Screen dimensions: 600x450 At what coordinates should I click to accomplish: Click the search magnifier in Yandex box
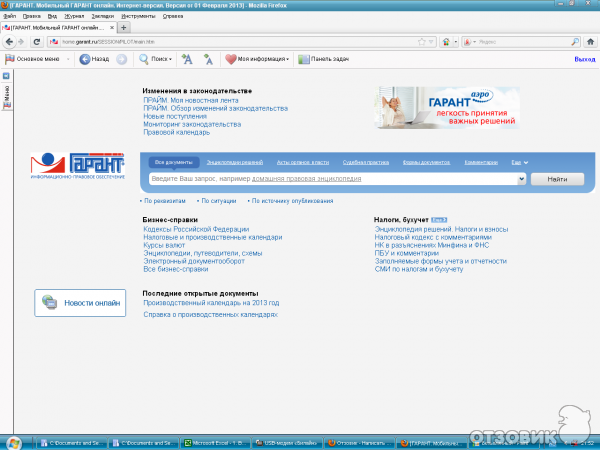575,42
